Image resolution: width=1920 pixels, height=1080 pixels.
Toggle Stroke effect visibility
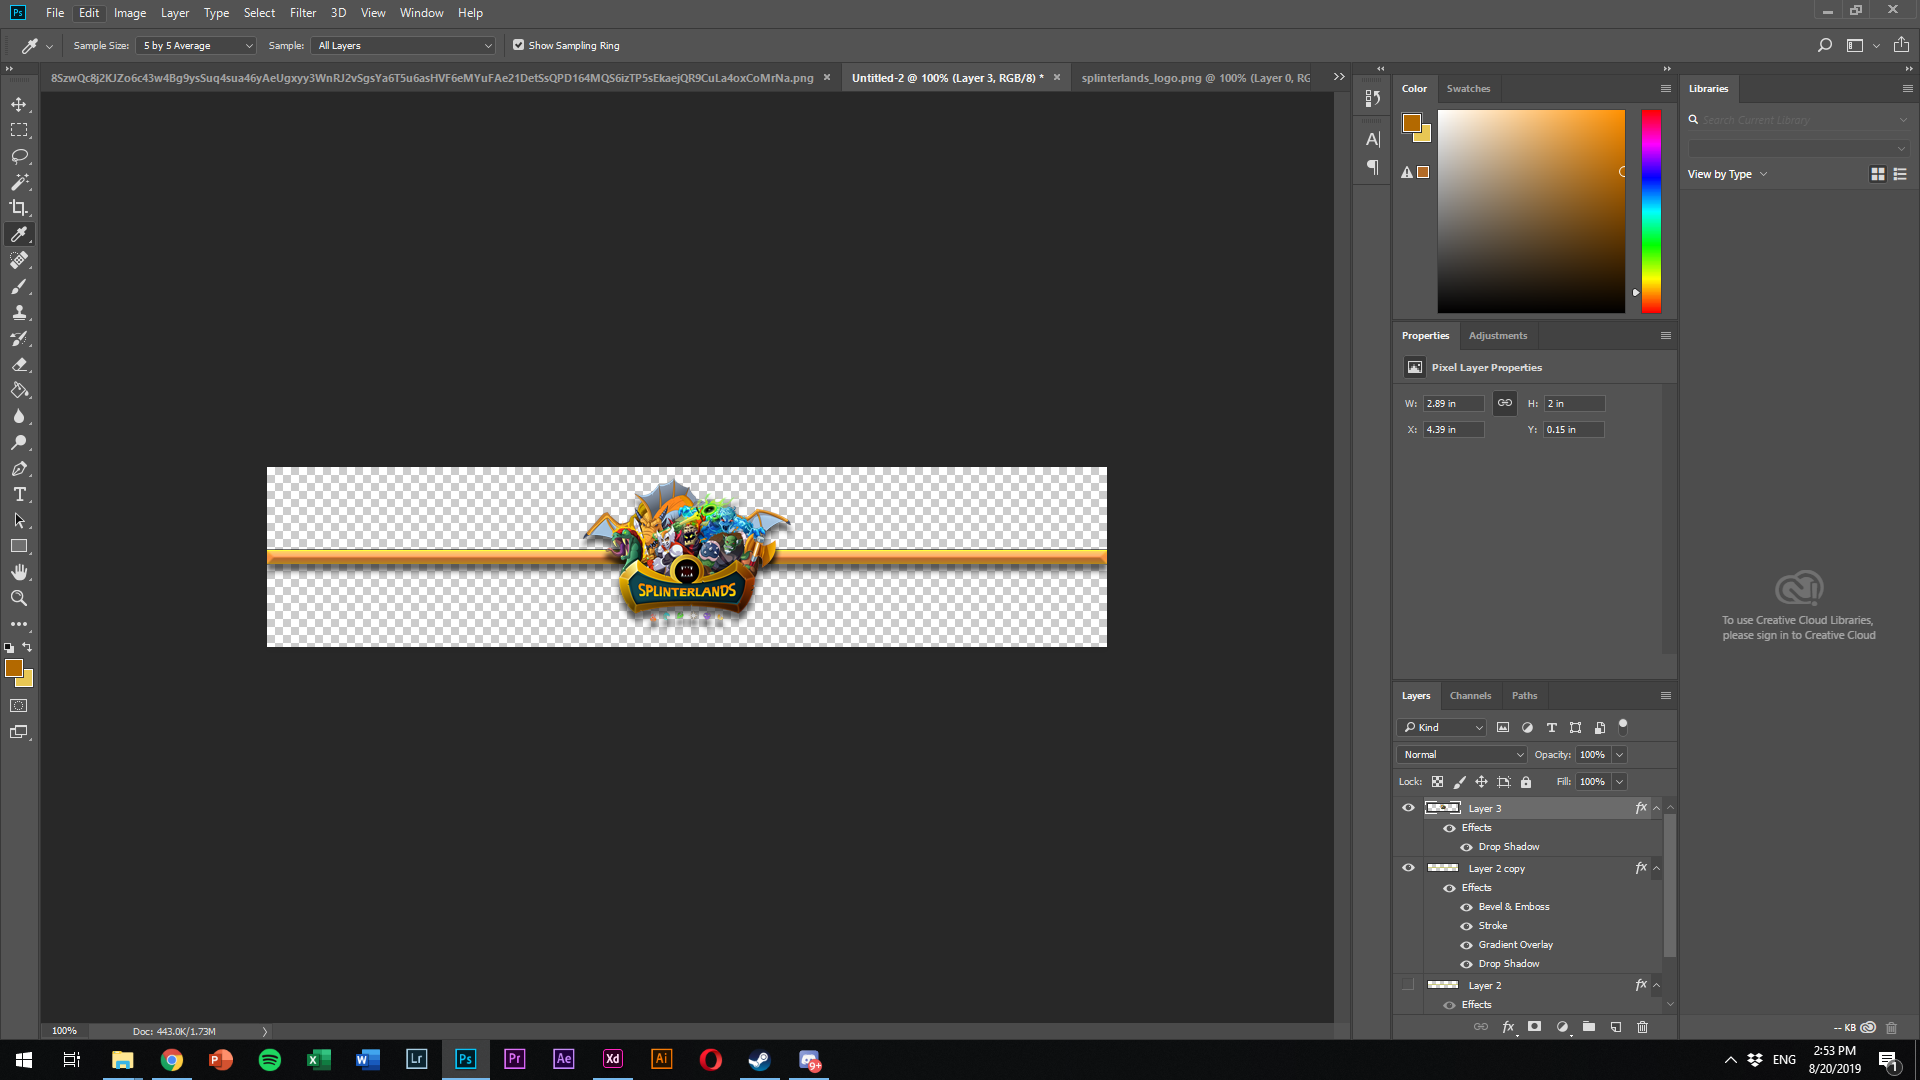click(1466, 926)
